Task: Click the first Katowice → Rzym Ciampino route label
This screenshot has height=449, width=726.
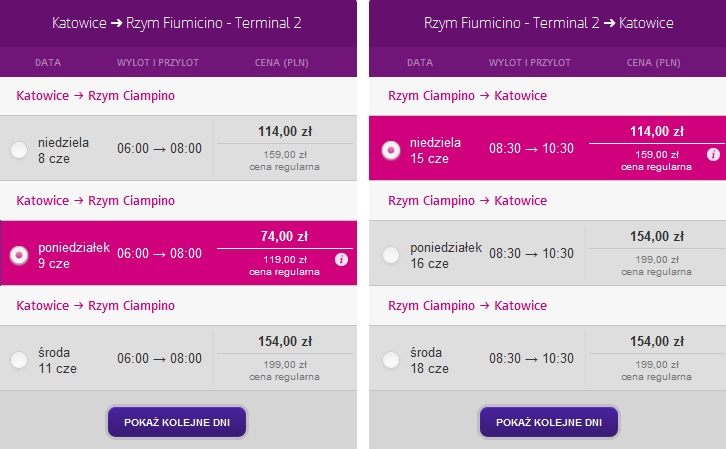Action: click(x=95, y=96)
